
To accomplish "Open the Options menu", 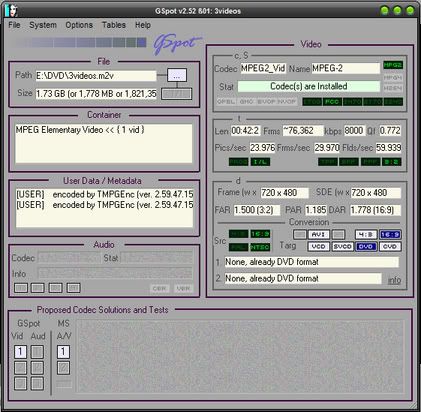I will pos(79,25).
